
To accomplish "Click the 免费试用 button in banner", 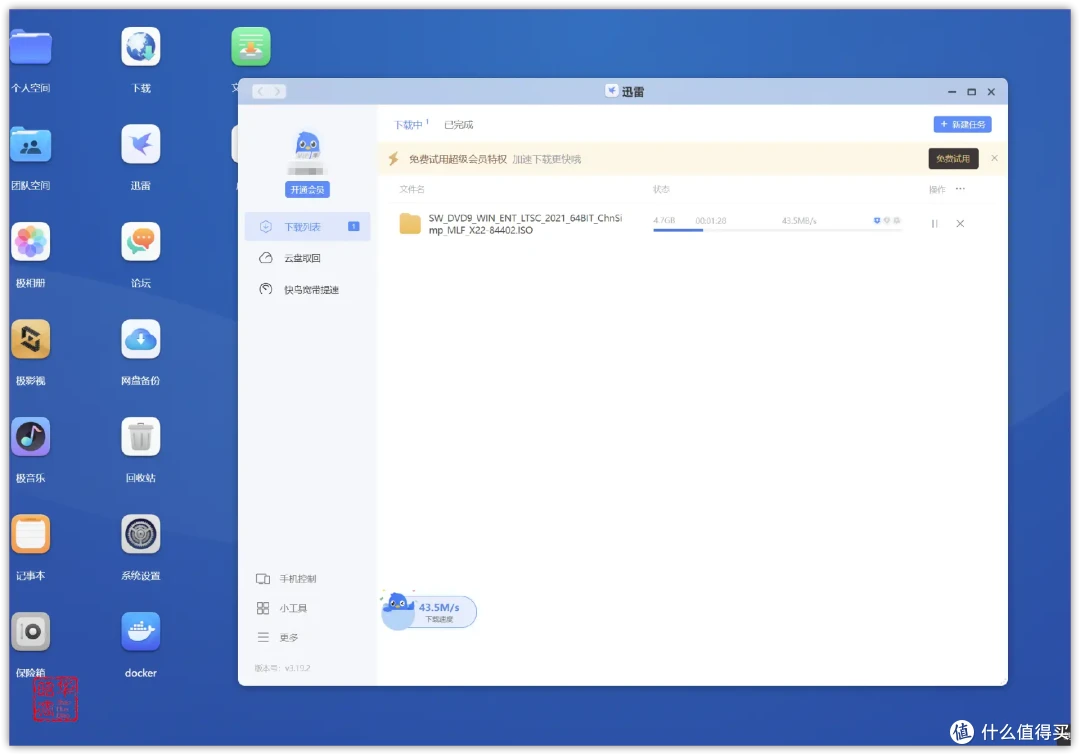I will [953, 159].
